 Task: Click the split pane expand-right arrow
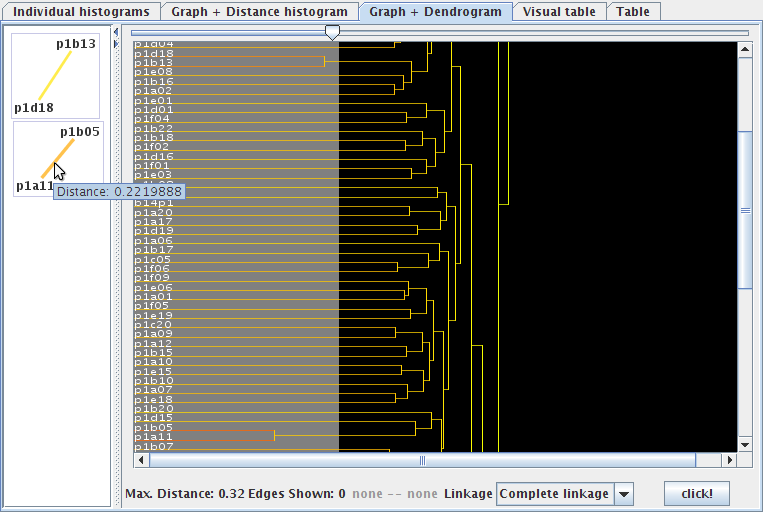point(117,43)
